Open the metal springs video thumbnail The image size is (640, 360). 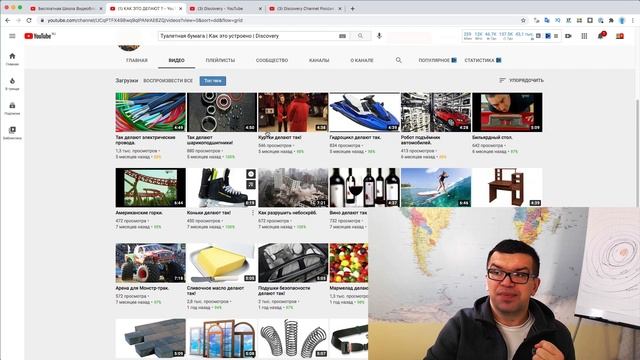click(293, 338)
